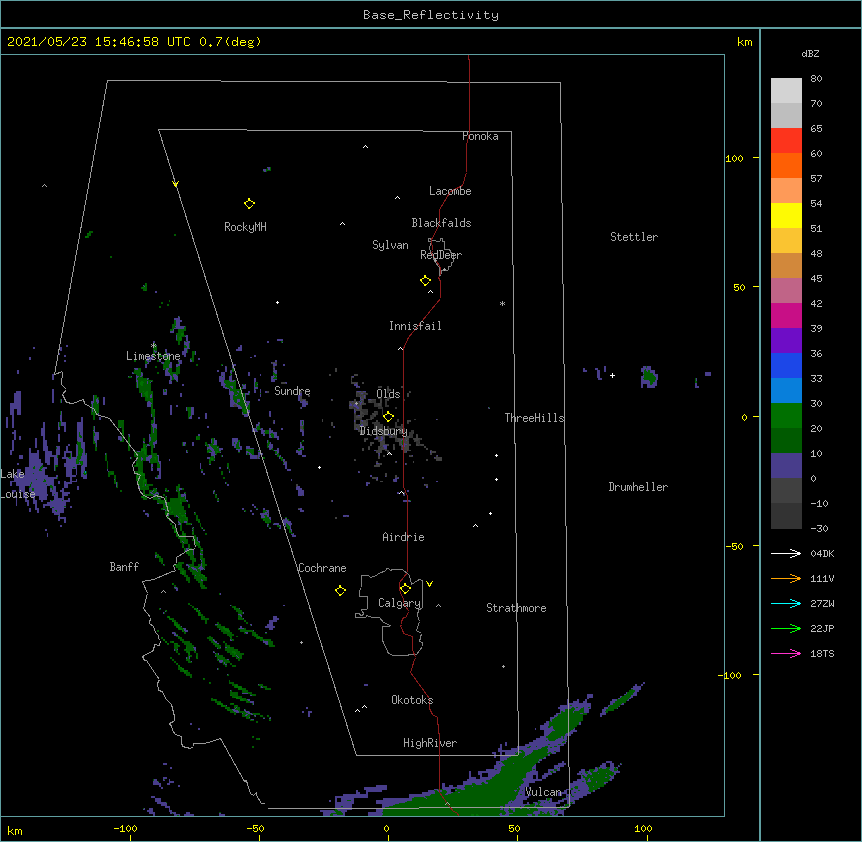Pick the violet 36-39 dBZ swatch

coord(786,341)
